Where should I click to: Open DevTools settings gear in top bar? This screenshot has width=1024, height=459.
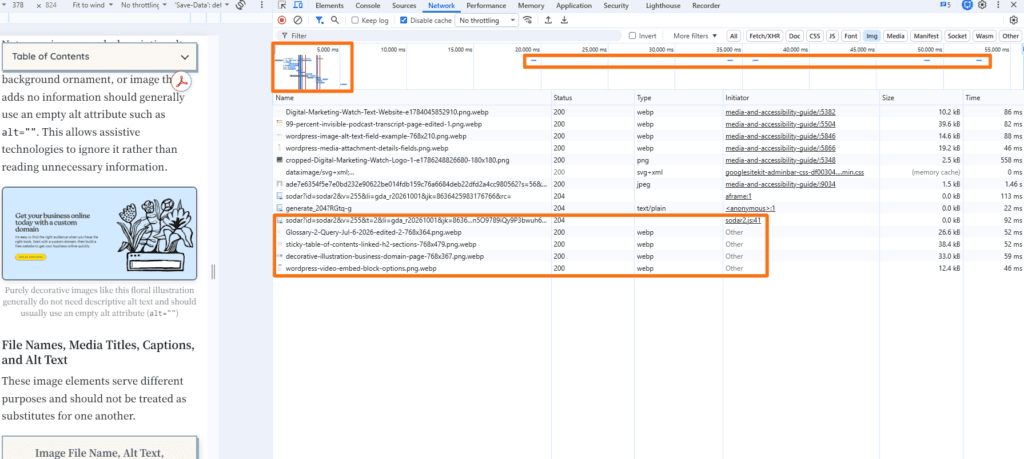pos(982,5)
